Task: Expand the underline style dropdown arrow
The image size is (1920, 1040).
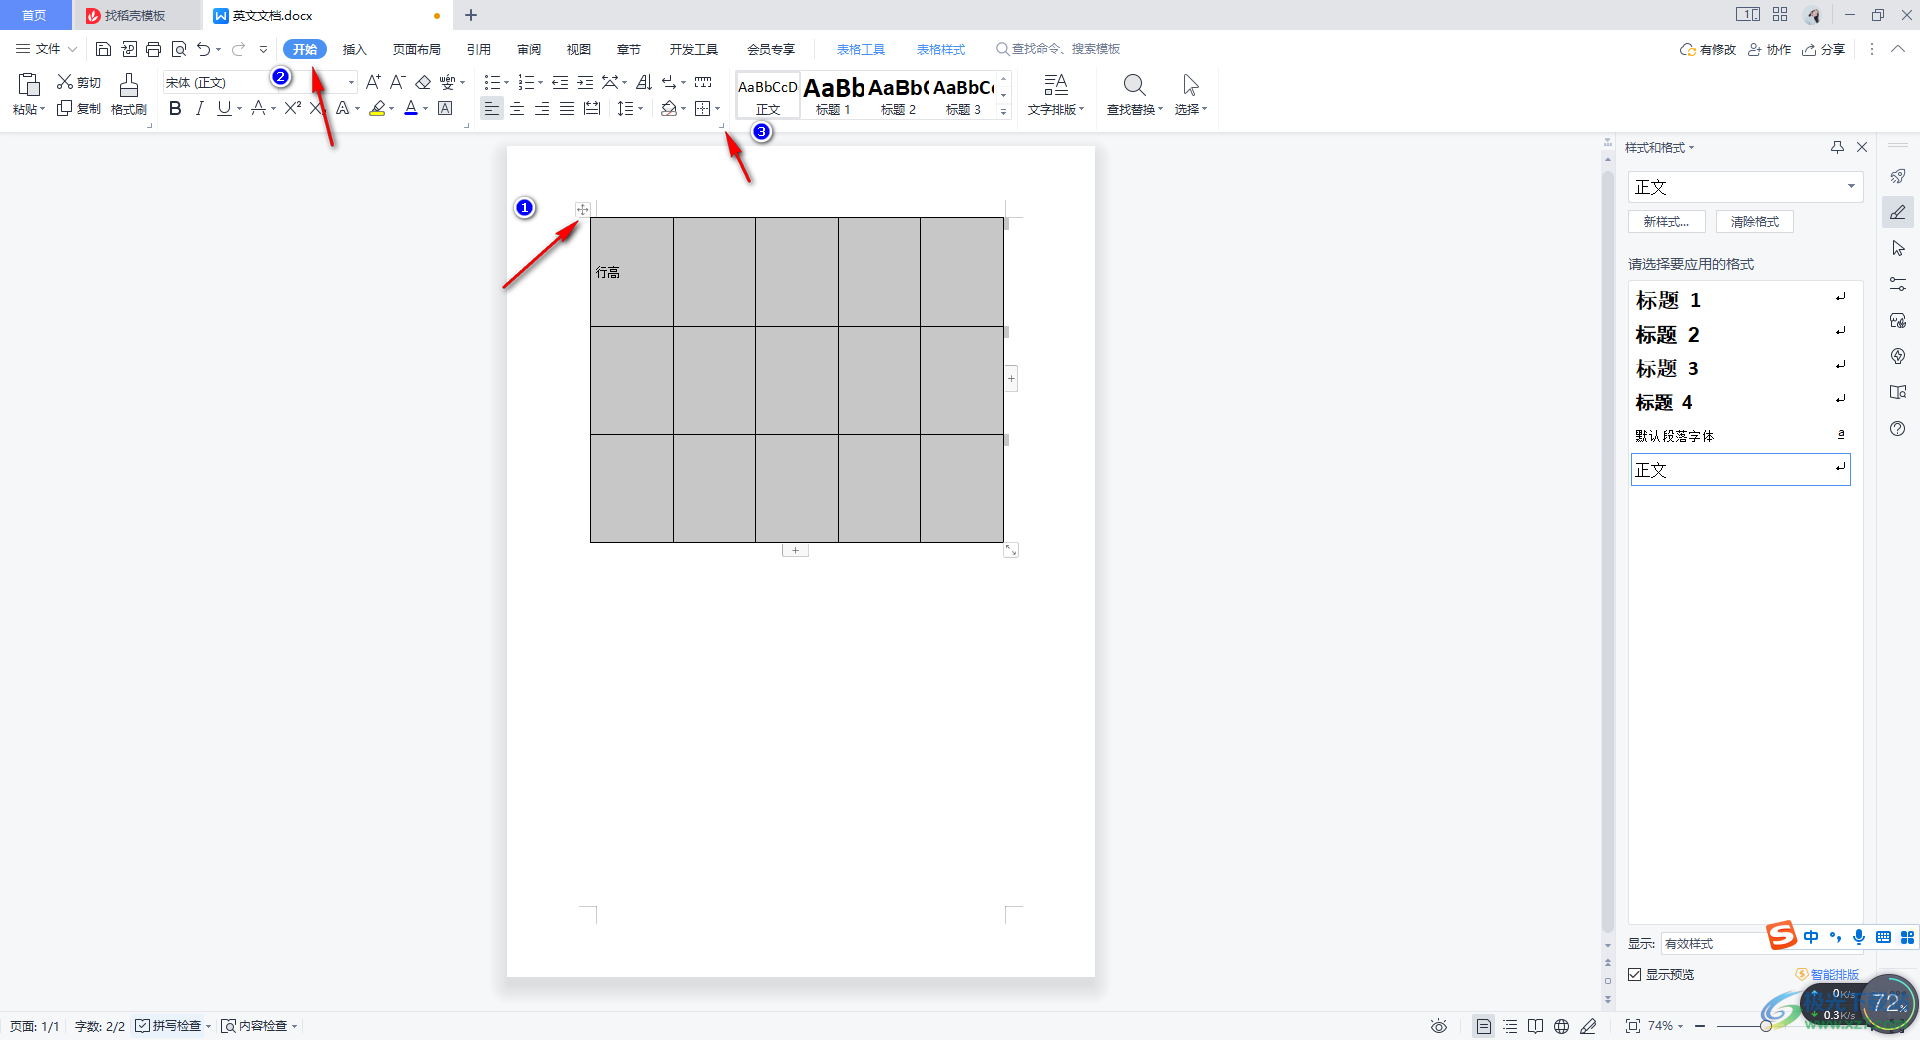Action: click(240, 108)
